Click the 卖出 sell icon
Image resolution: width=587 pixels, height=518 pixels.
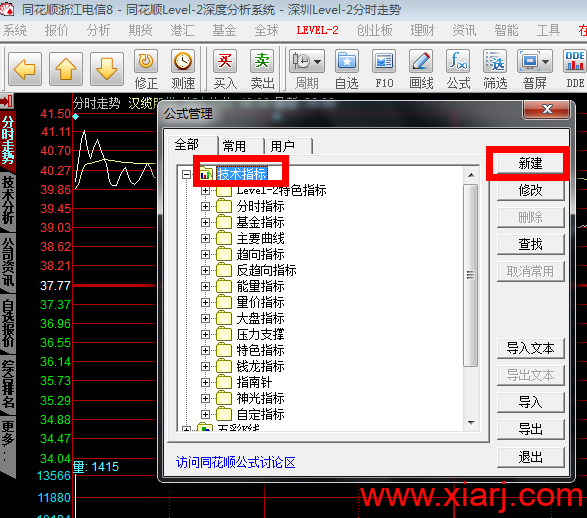click(x=262, y=61)
